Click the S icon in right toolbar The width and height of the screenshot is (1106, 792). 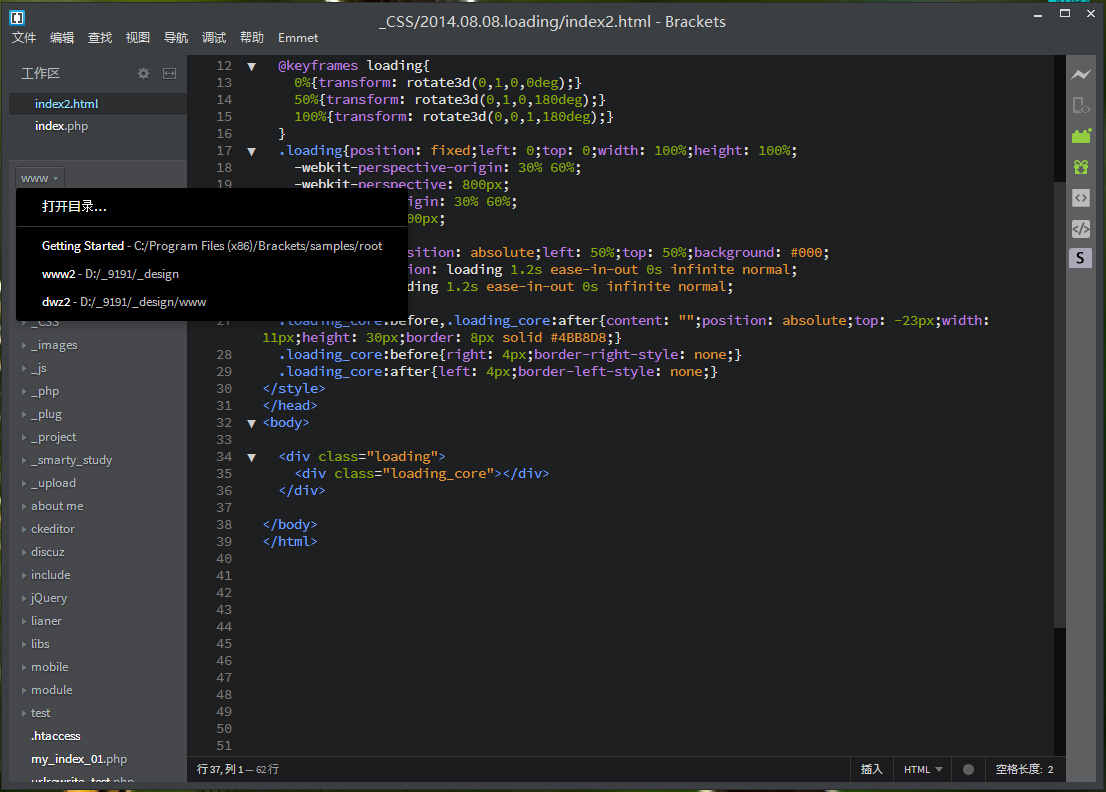(1080, 258)
